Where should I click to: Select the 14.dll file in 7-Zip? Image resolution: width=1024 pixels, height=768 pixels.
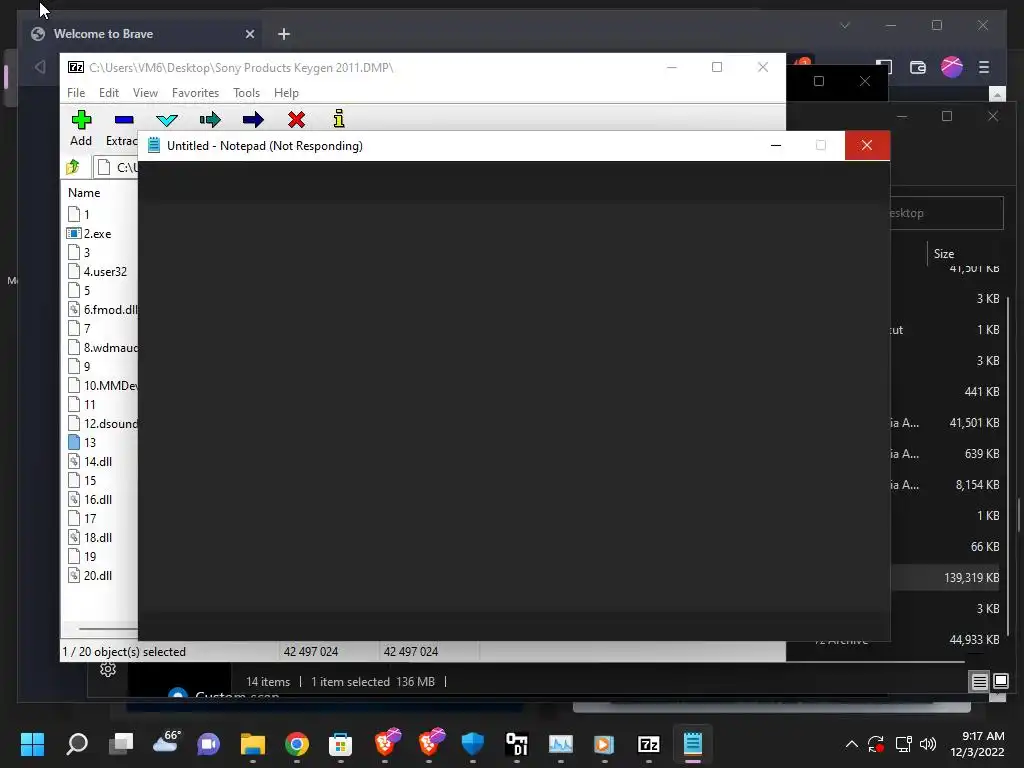click(90, 461)
